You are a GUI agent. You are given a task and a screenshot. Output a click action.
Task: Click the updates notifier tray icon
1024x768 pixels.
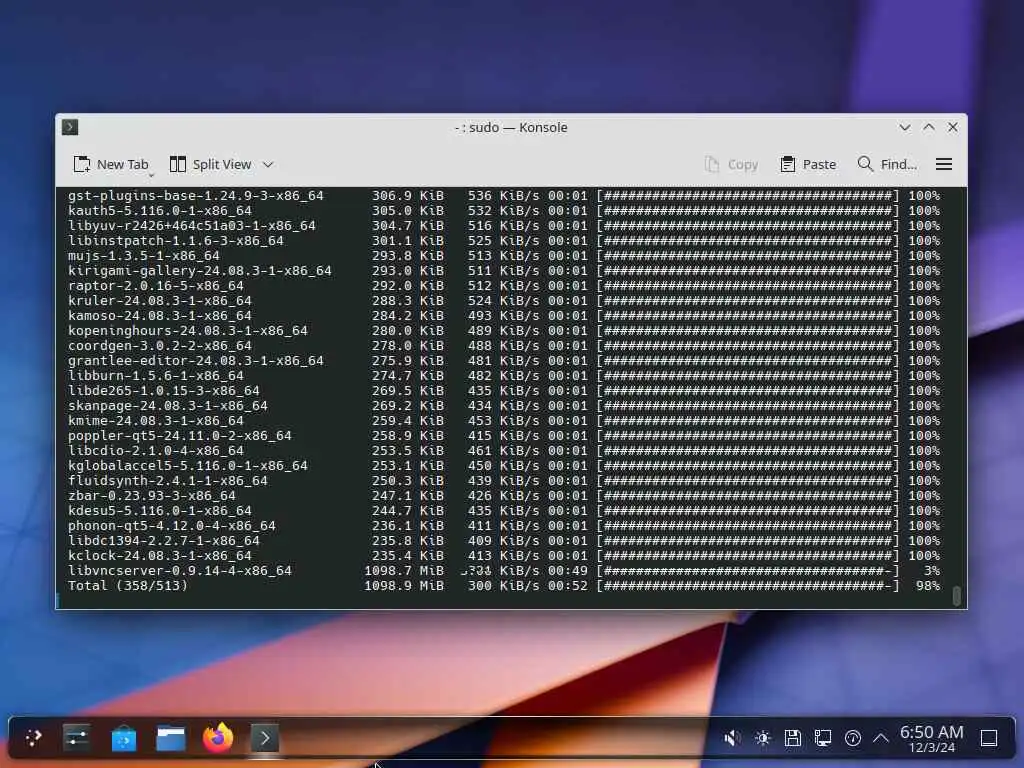[x=853, y=738]
